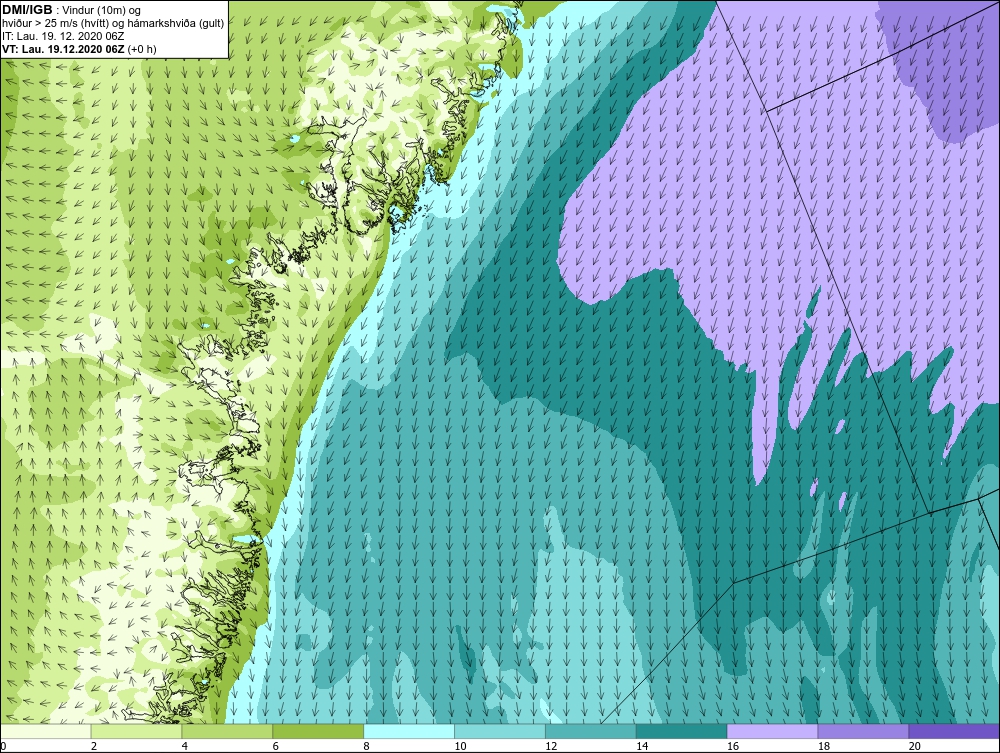Click the legend scale label "10"
Image resolution: width=1000 pixels, height=753 pixels.
pyautogui.click(x=460, y=746)
